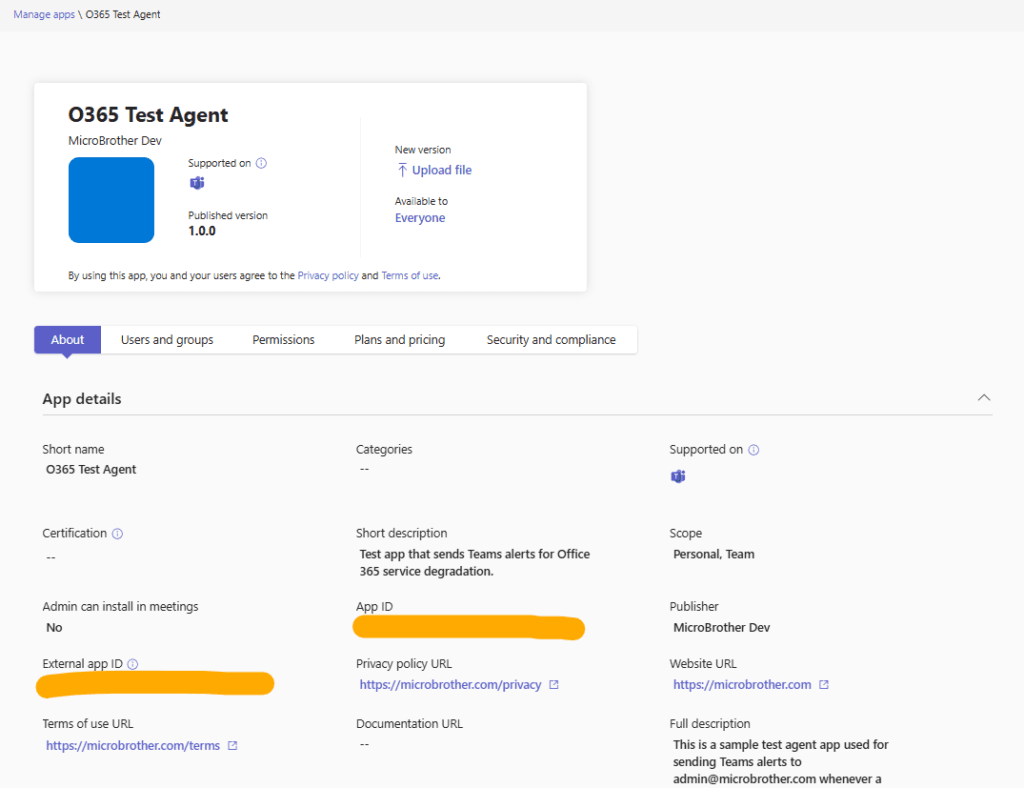1024x788 pixels.
Task: Open the Privacy policy link in app card
Action: coord(328,276)
